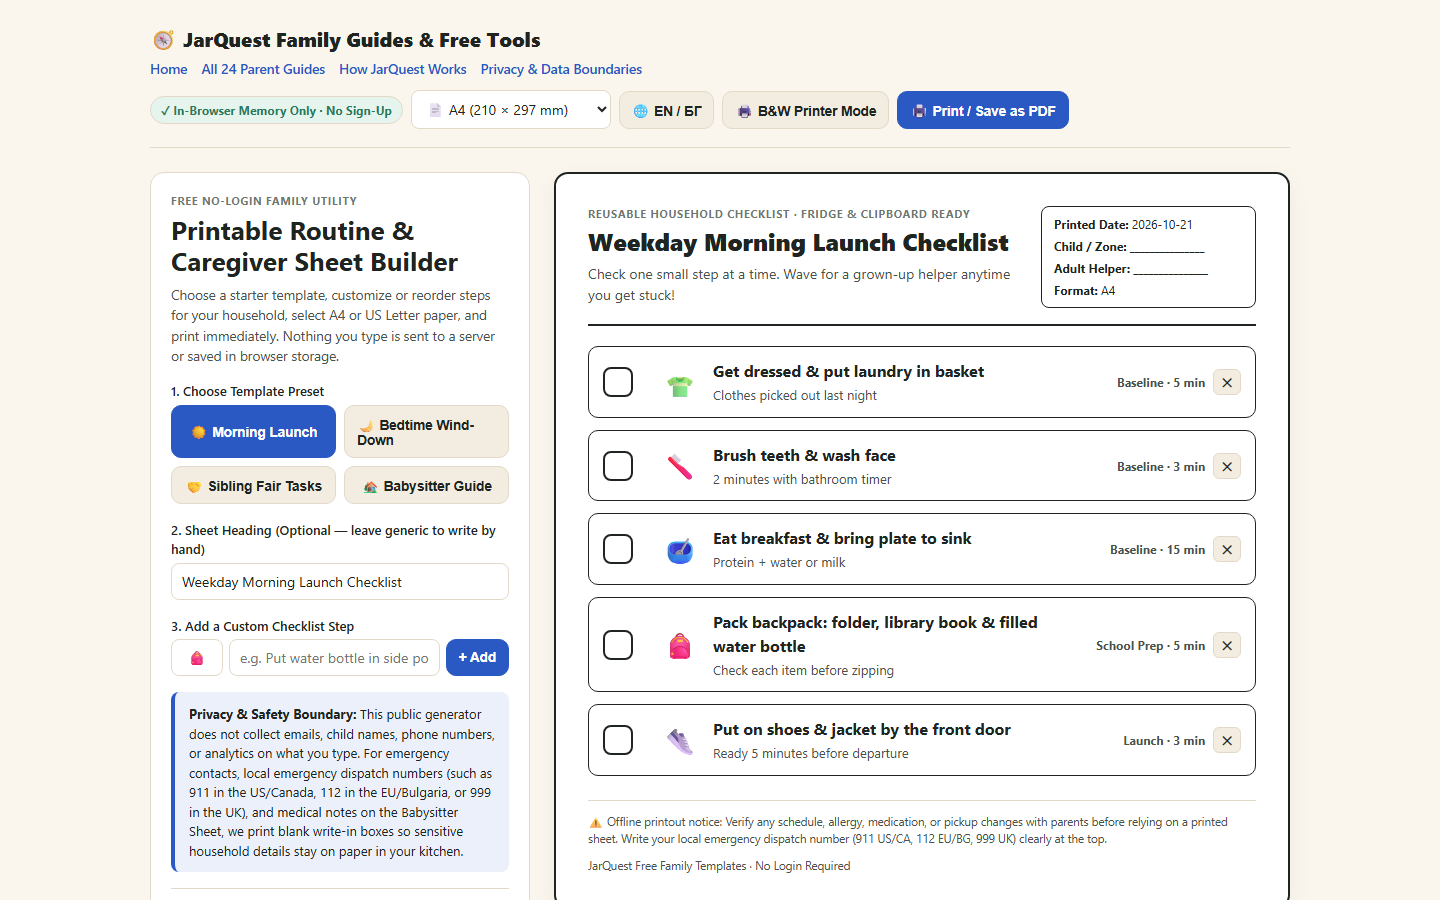Remove the Brush teeth step with X
This screenshot has height=900, width=1440.
click(x=1227, y=466)
